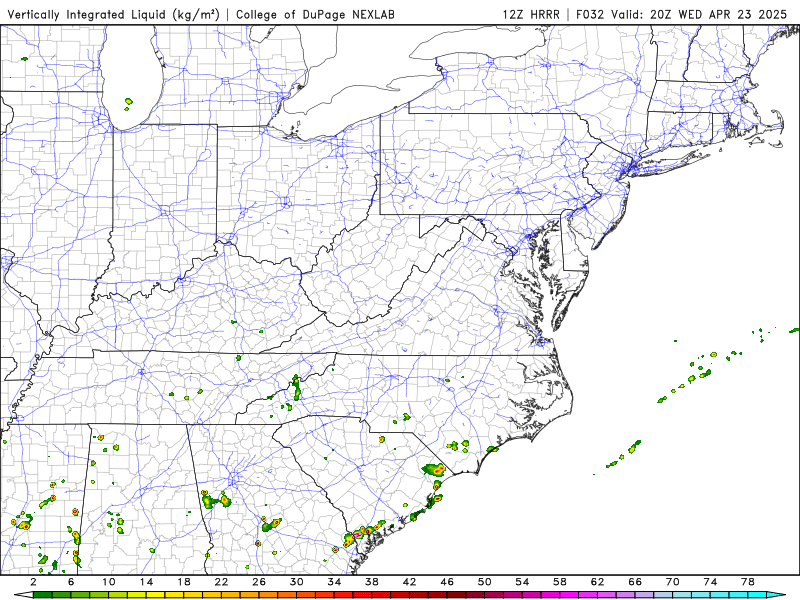Click the legend value 54
The width and height of the screenshot is (800, 600).
click(x=522, y=582)
